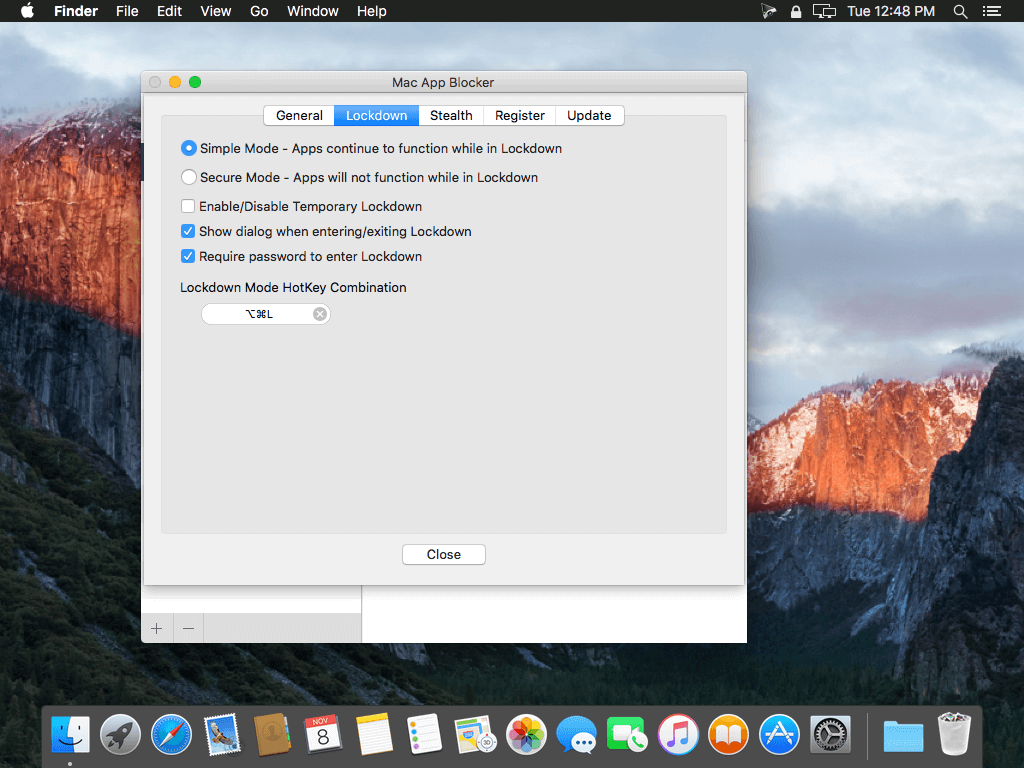This screenshot has width=1024, height=768.
Task: Open Reminders from the Dock
Action: (x=424, y=734)
